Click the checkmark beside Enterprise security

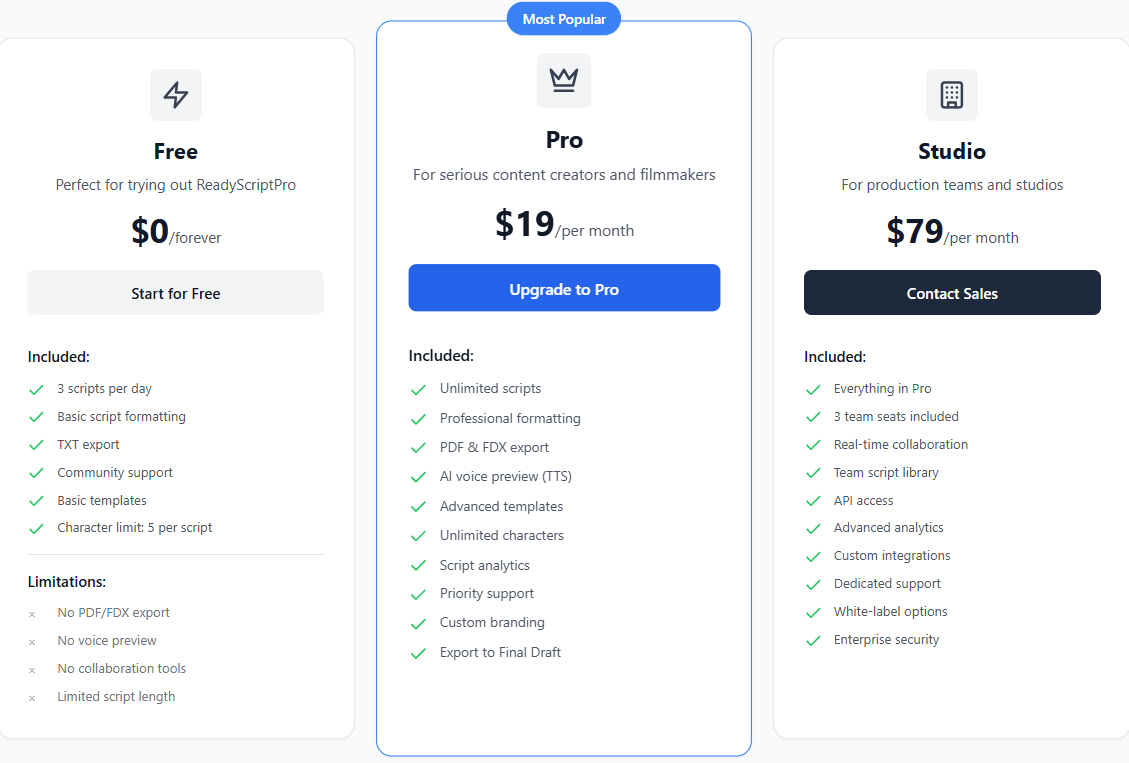[812, 640]
